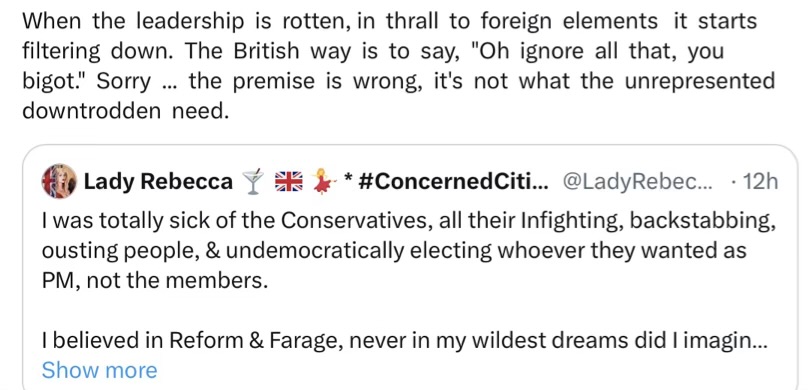The image size is (808, 390).
Task: Click the 'filtering down. The British way' line
Action: [373, 52]
